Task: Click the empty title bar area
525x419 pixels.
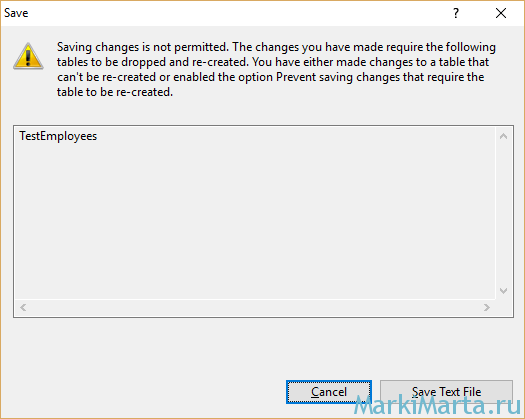Action: point(234,13)
